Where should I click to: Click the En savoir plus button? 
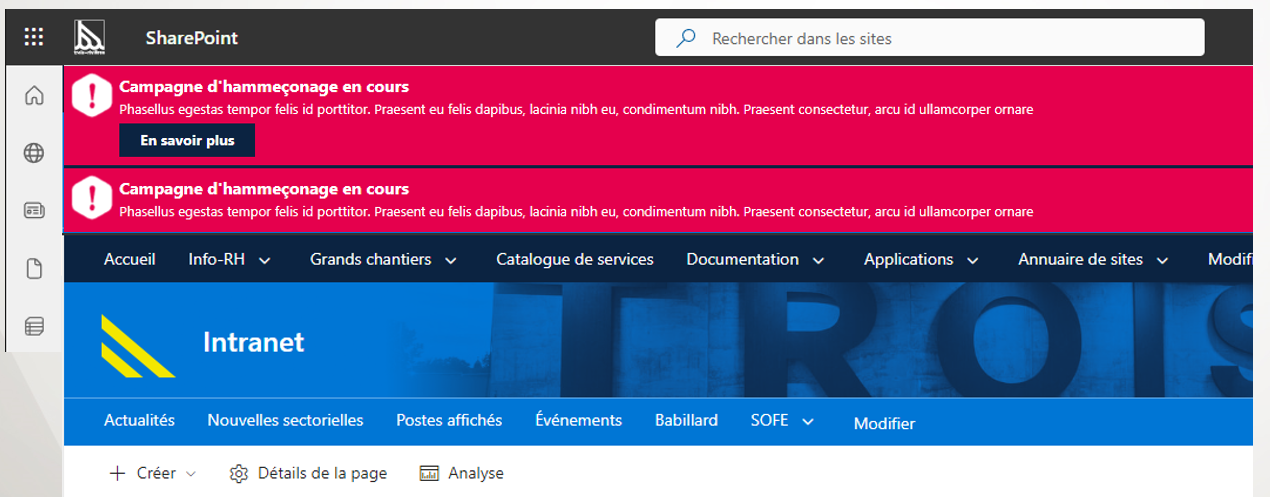(x=187, y=141)
